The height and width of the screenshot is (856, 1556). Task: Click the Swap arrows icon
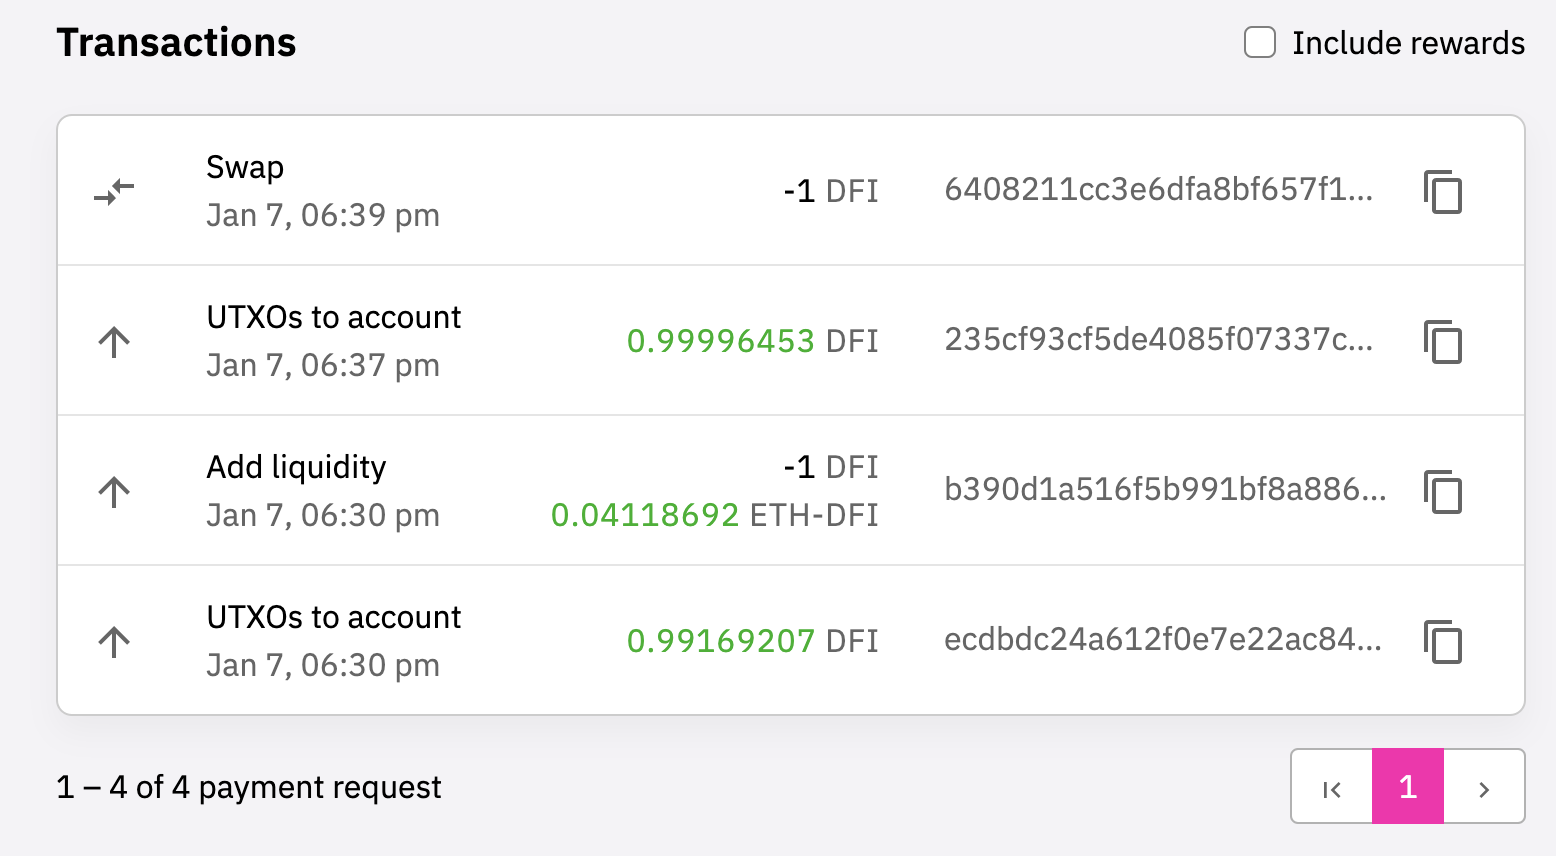(114, 191)
